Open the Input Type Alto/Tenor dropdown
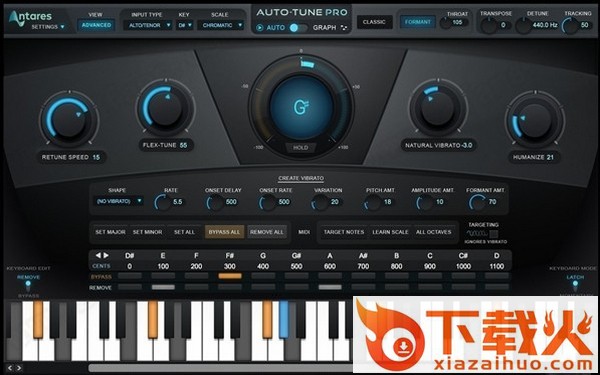Screen dimensions: 600x375 (148, 25)
